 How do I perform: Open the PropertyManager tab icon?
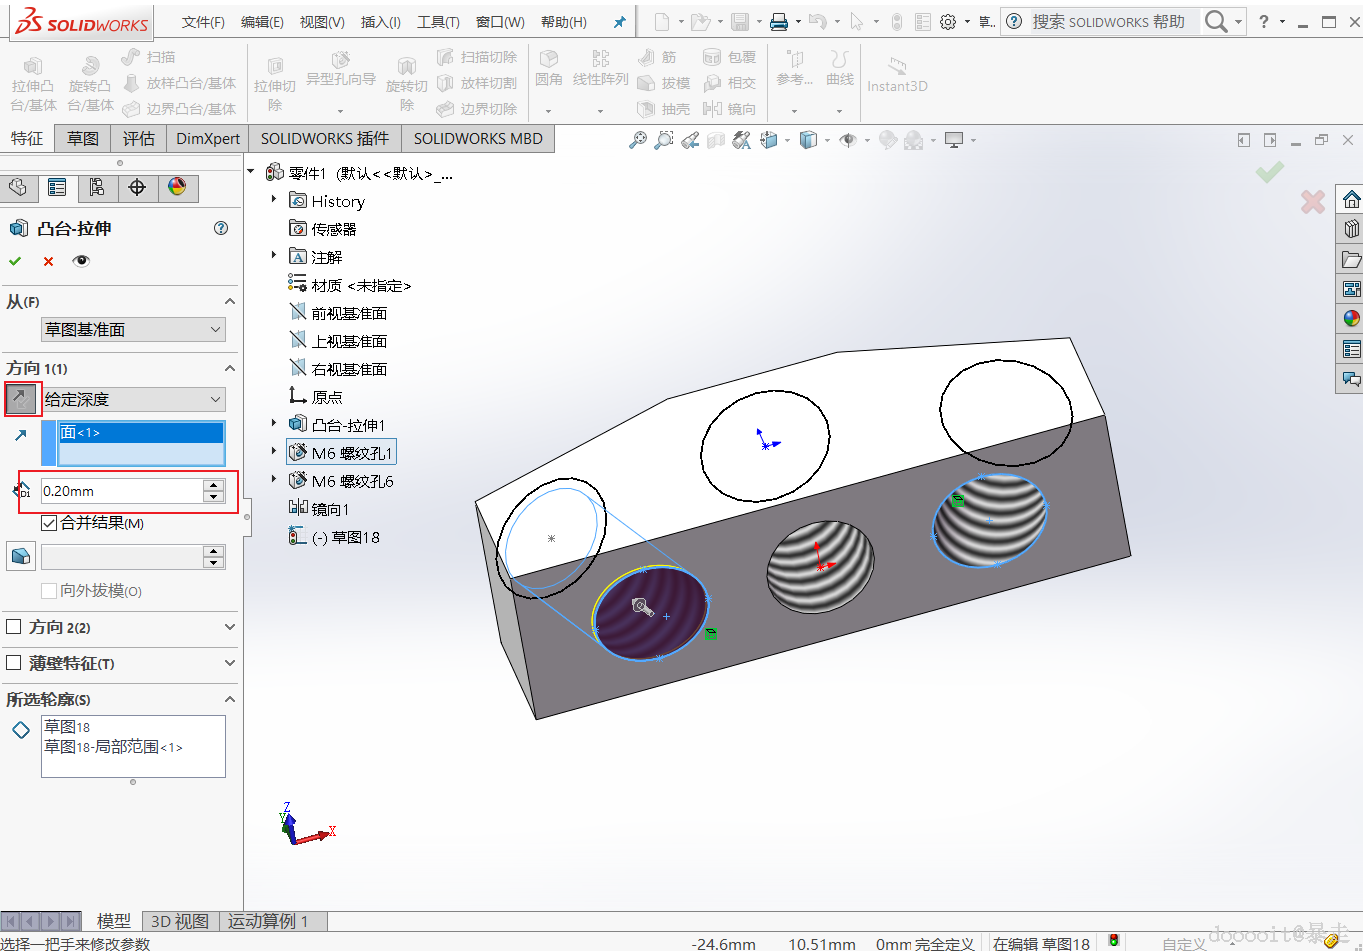pyautogui.click(x=57, y=188)
